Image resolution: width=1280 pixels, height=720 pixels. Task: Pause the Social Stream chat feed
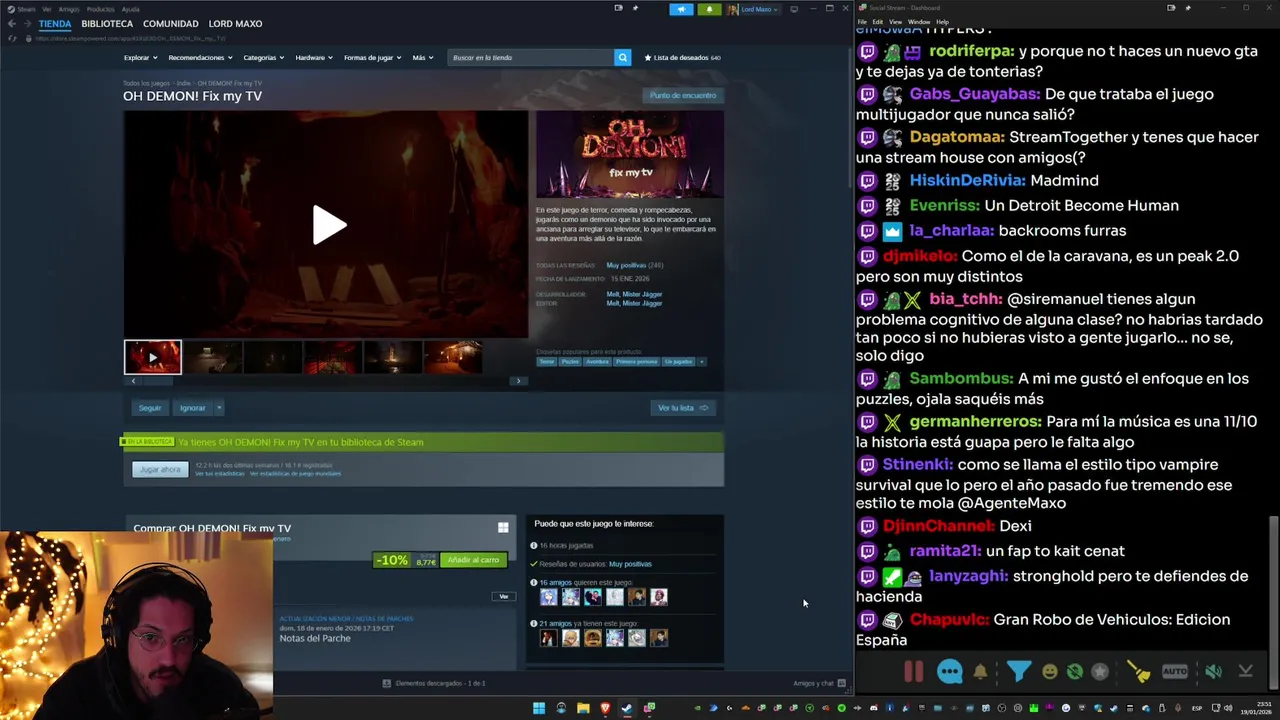[x=913, y=672]
